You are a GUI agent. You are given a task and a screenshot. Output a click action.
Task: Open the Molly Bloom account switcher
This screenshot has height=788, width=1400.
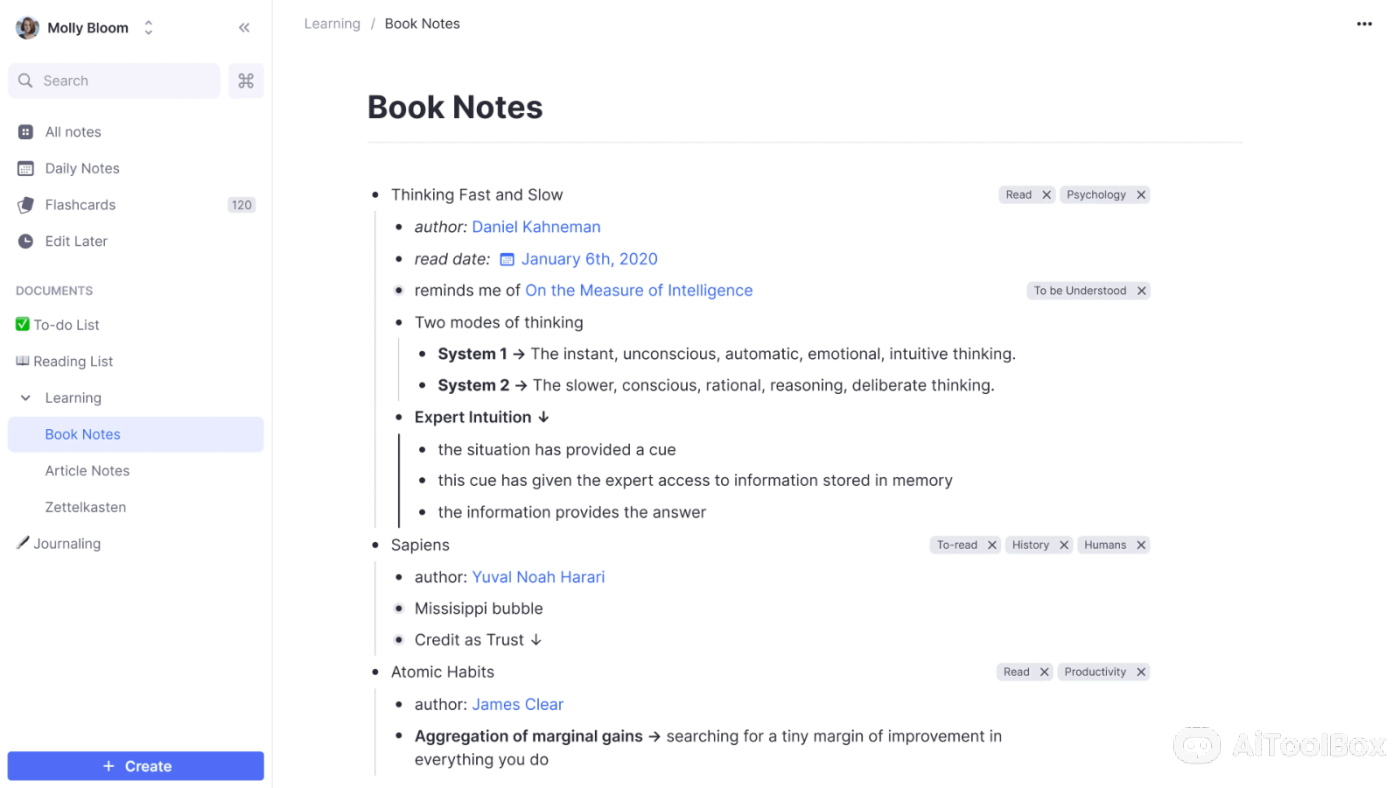pos(148,28)
